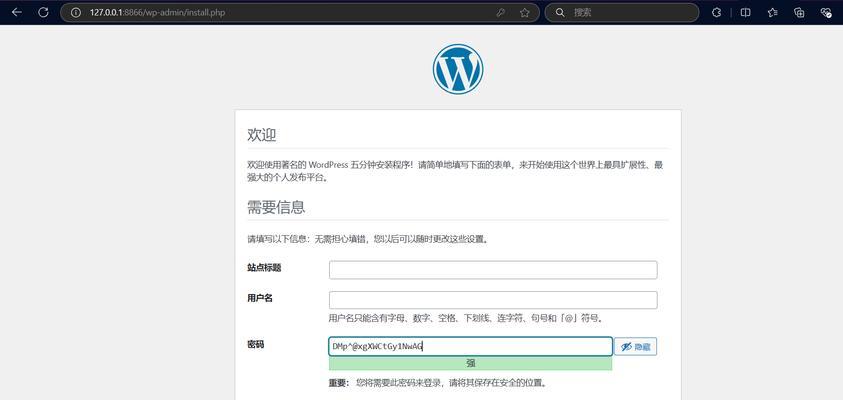
Task: Click the green 强 strength indicator
Action: click(x=470, y=363)
